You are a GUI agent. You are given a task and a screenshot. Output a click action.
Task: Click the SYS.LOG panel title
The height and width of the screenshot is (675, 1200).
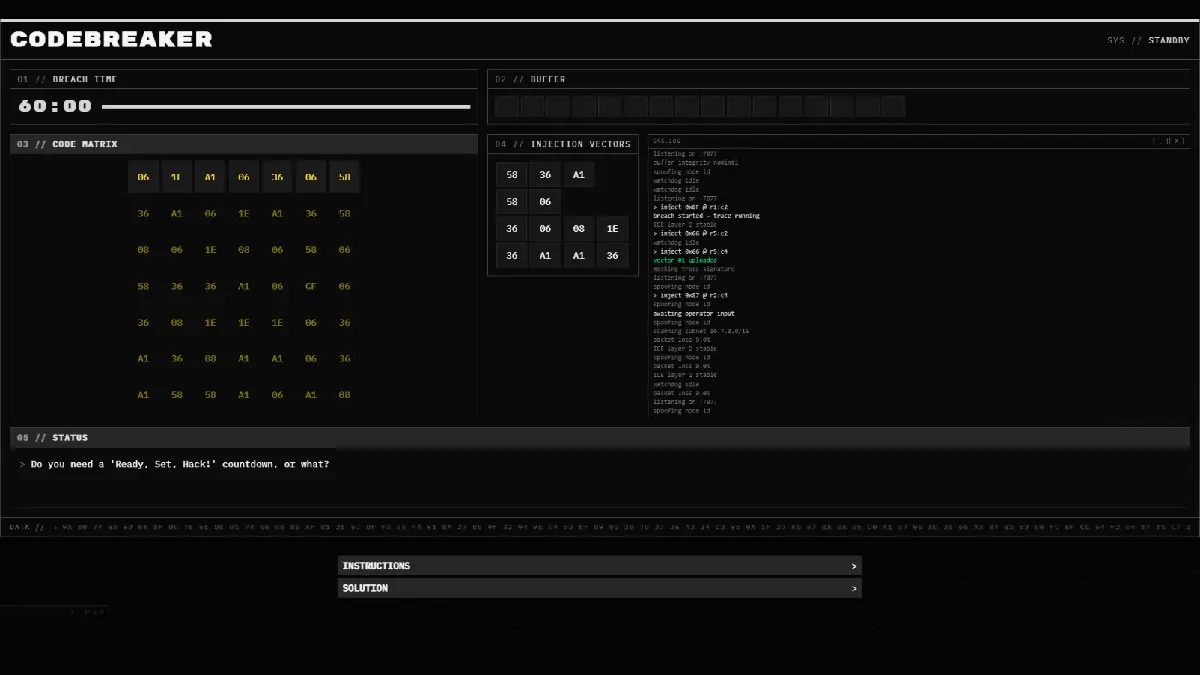point(666,141)
